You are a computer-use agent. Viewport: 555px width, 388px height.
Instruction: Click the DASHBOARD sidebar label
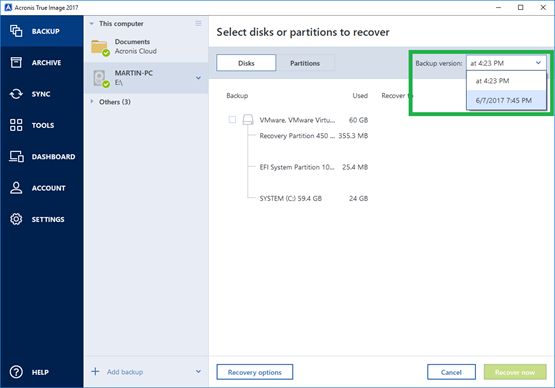(53, 156)
